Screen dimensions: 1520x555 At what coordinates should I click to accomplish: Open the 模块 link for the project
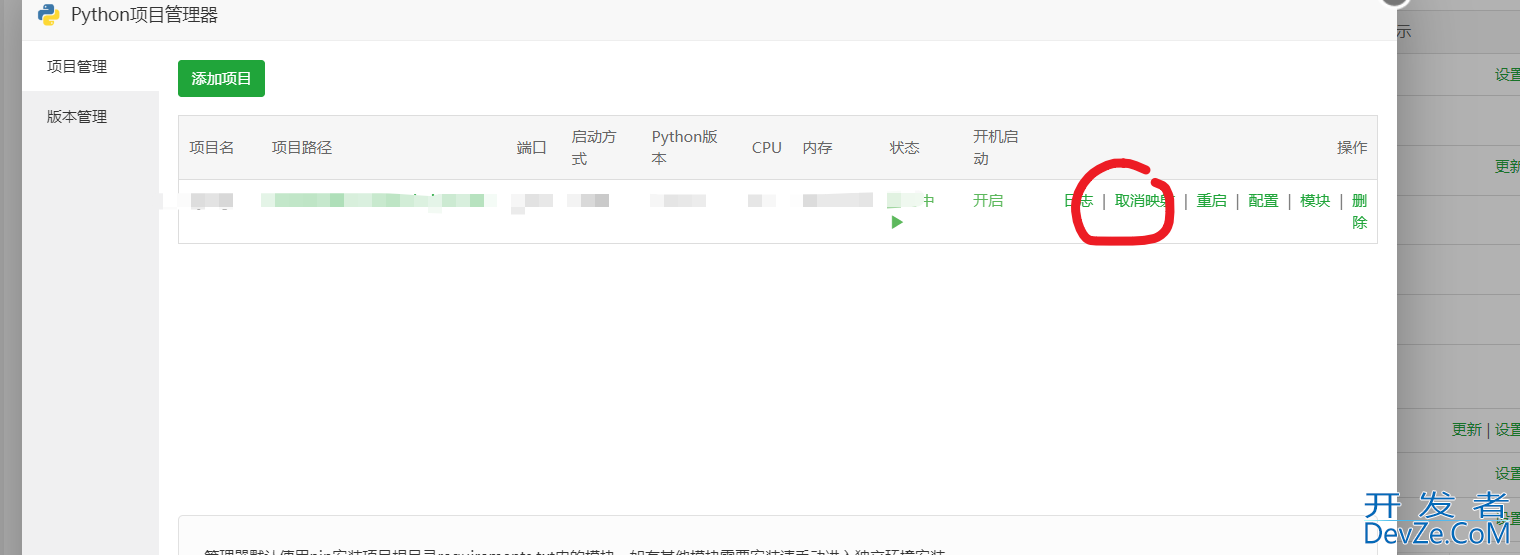1315,201
